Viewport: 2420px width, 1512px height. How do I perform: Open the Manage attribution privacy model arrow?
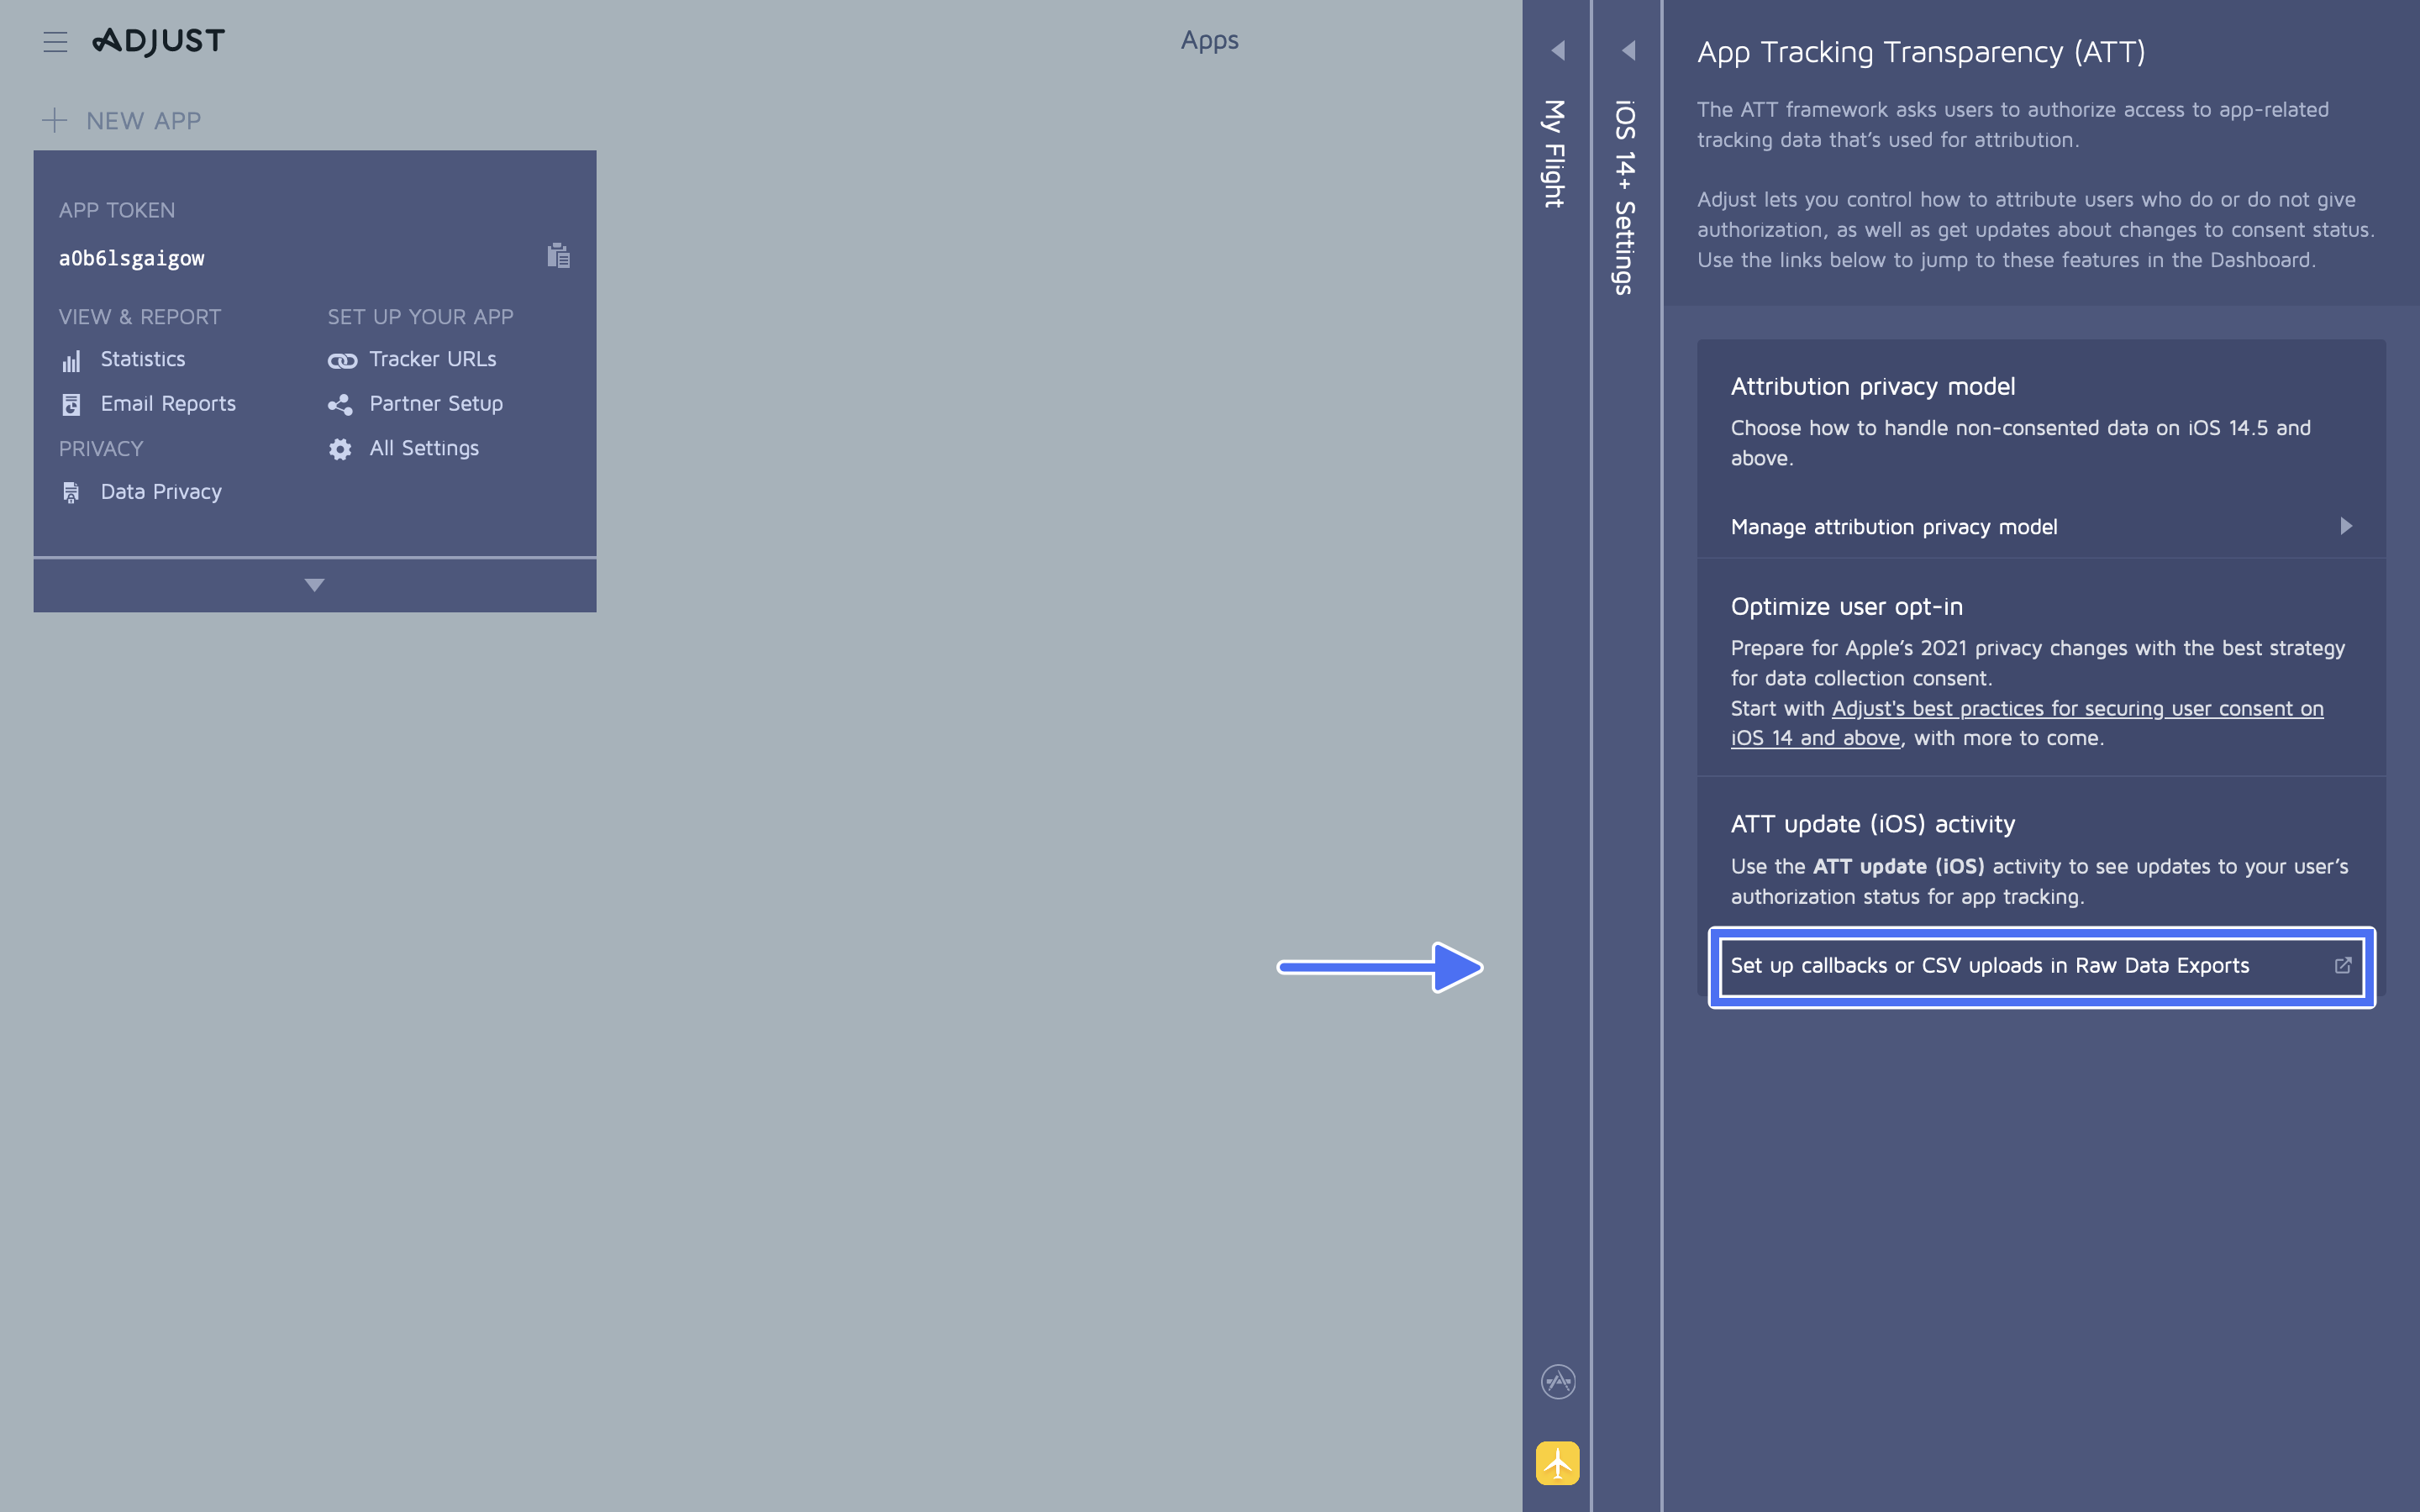click(x=2346, y=526)
